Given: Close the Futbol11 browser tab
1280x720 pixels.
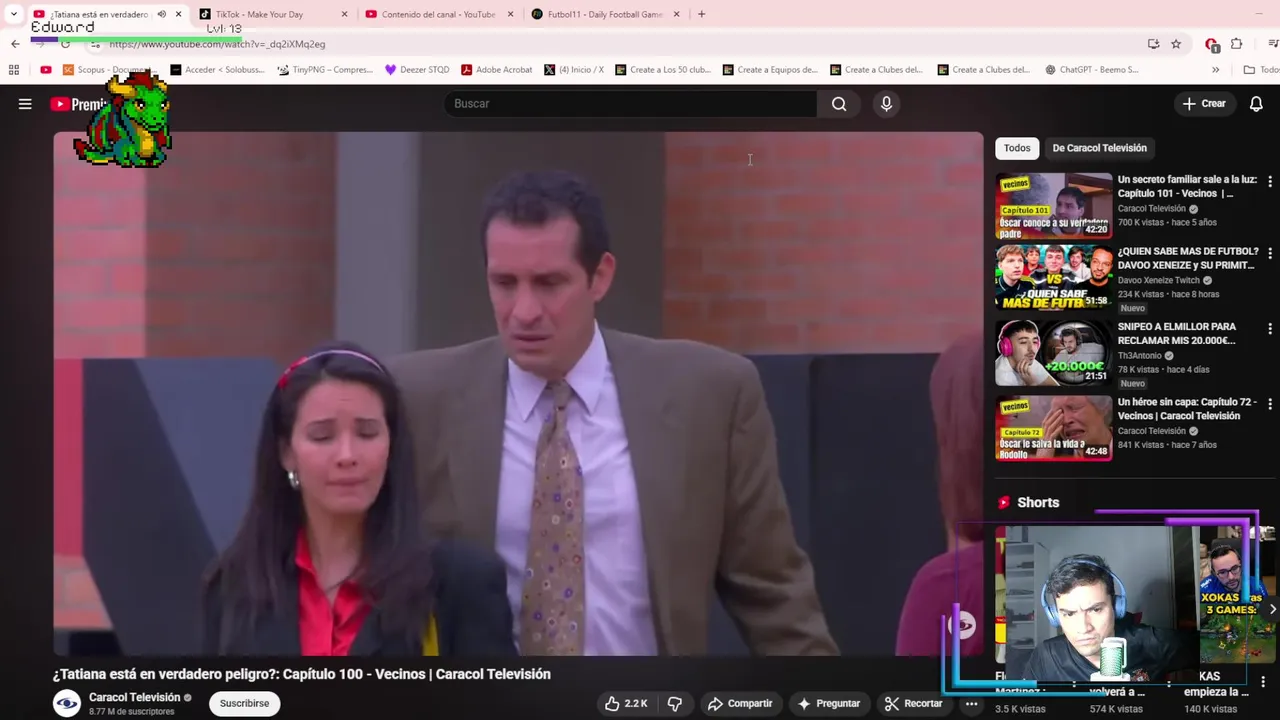Looking at the screenshot, I should pyautogui.click(x=677, y=14).
